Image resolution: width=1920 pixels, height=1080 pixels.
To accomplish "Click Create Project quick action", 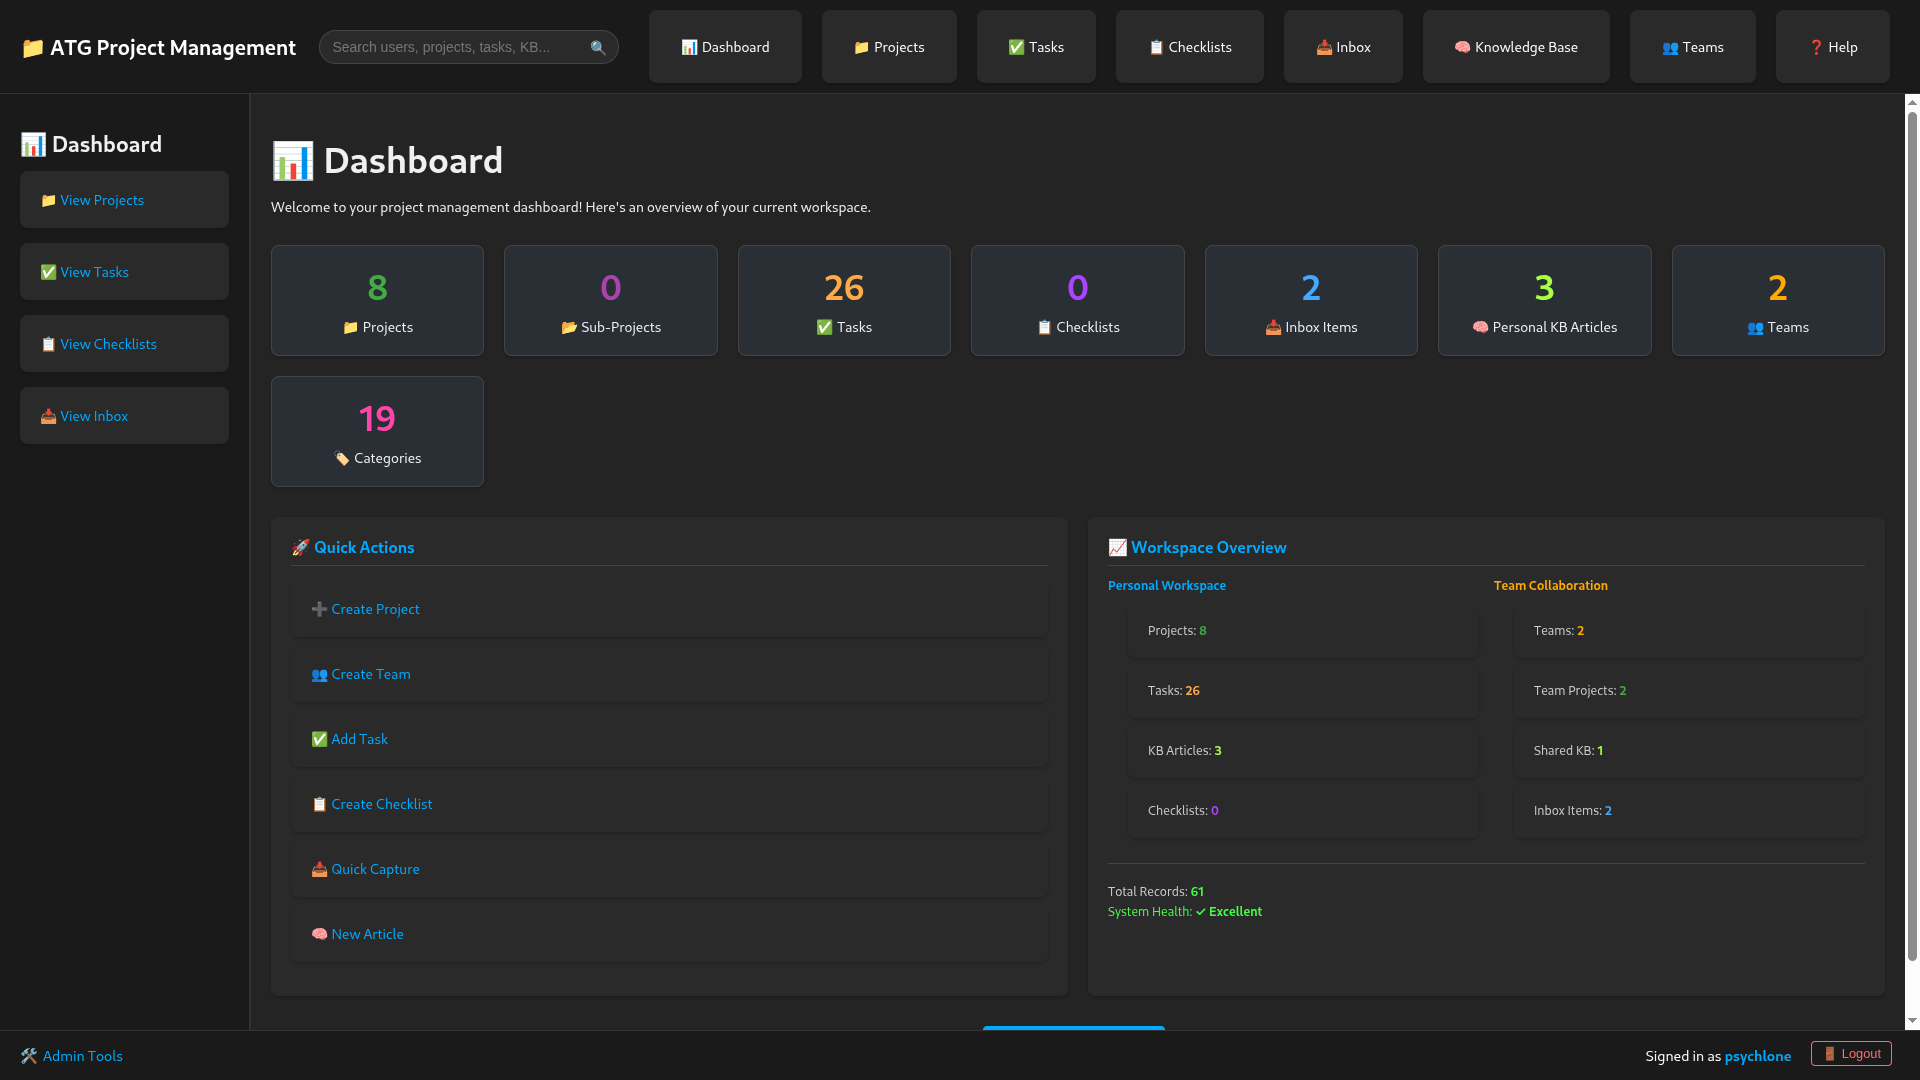I will point(374,609).
